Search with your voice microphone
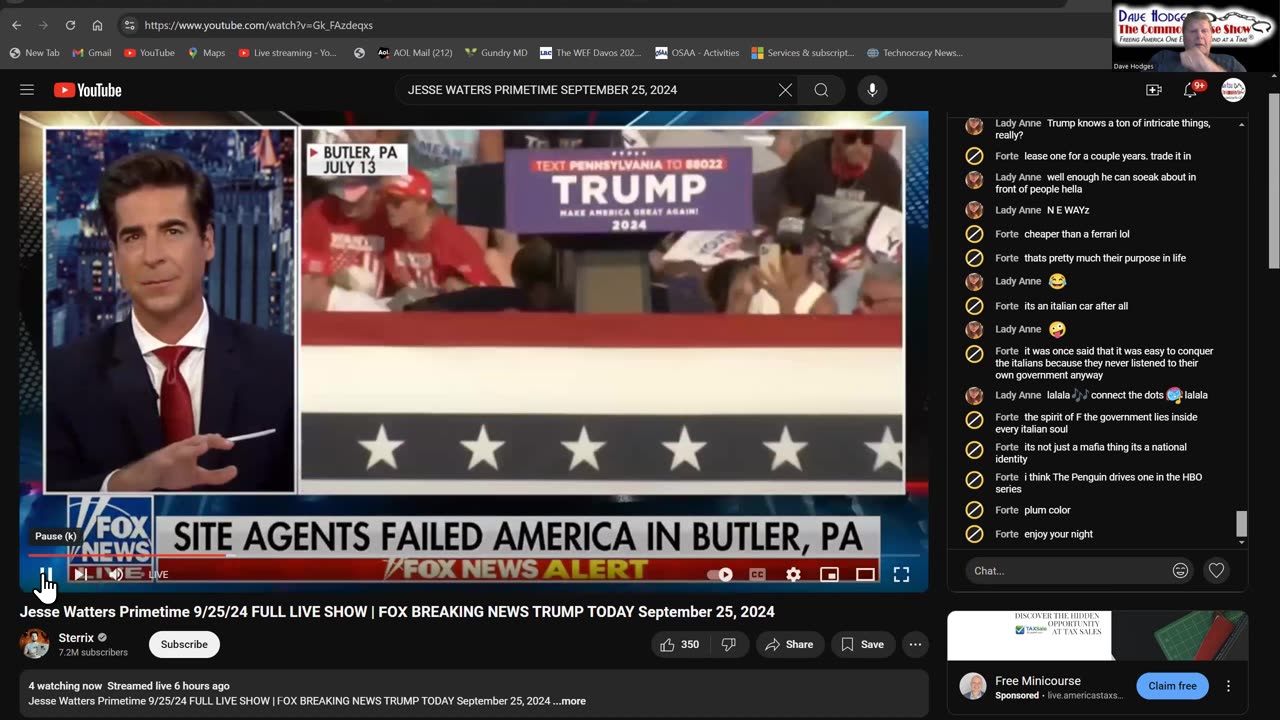 (x=872, y=90)
